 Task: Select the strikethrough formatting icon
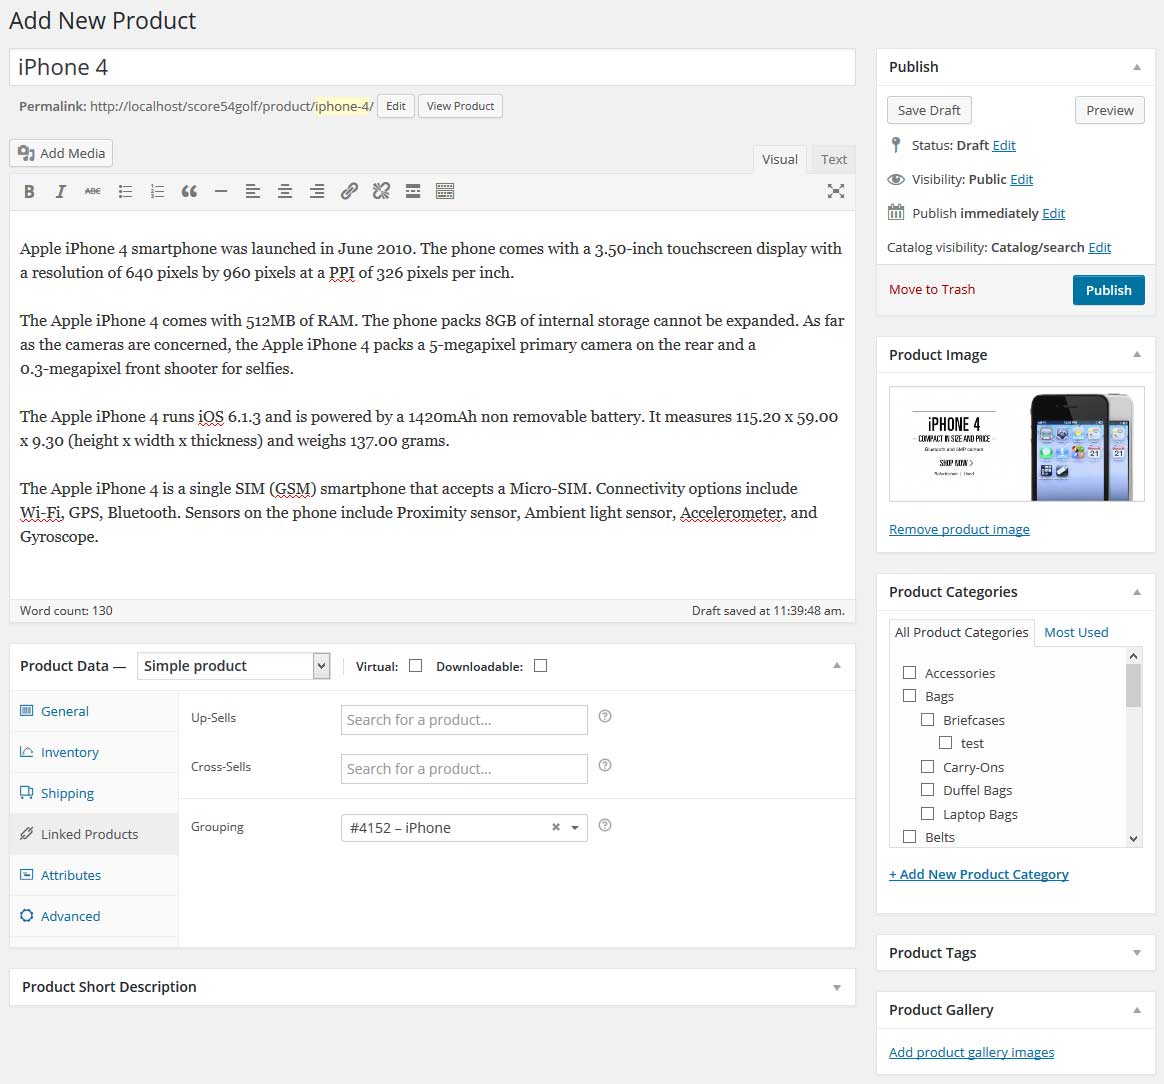(x=93, y=190)
